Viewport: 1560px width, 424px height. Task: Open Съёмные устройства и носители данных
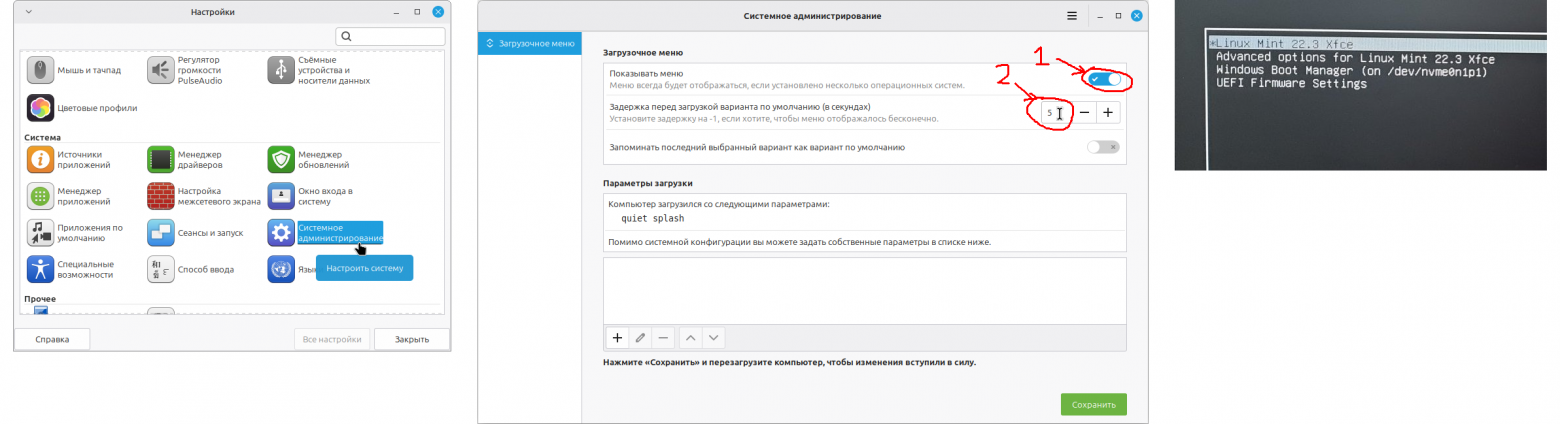pyautogui.click(x=280, y=71)
